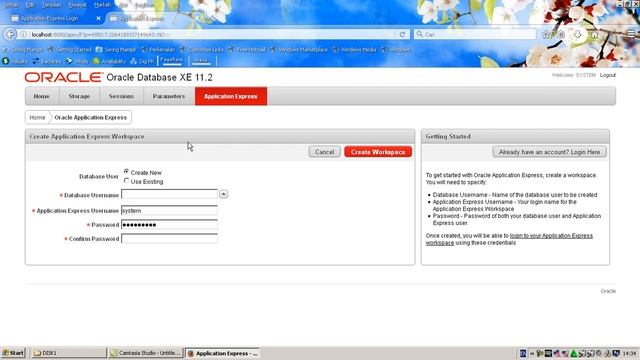Click the Logout link
This screenshot has height=360, width=640.
(608, 75)
